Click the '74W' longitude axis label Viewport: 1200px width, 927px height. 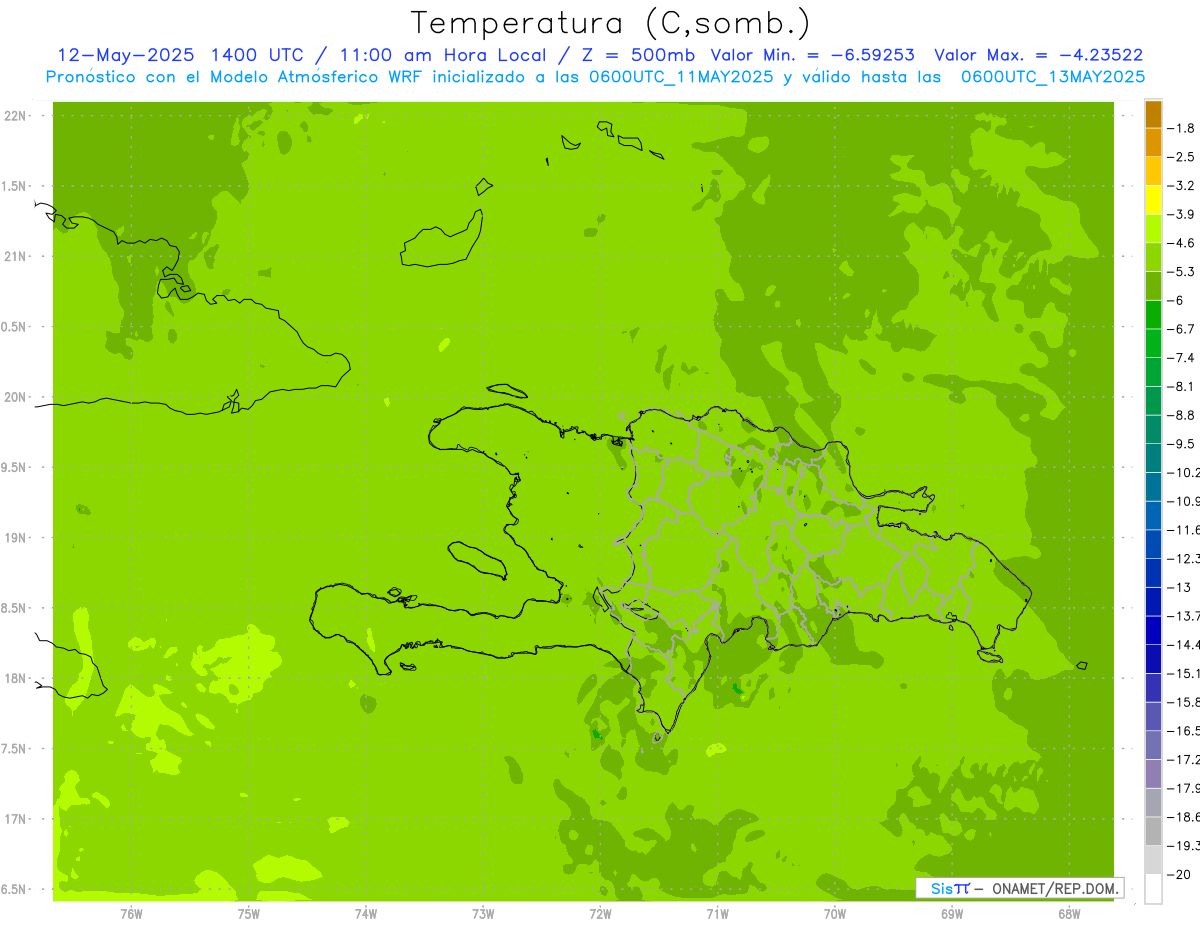coord(366,914)
